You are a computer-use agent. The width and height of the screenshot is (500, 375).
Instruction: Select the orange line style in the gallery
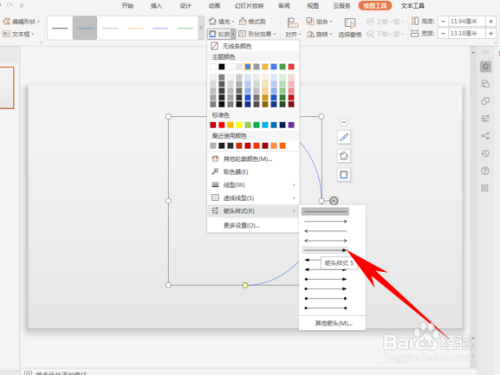click(x=135, y=28)
